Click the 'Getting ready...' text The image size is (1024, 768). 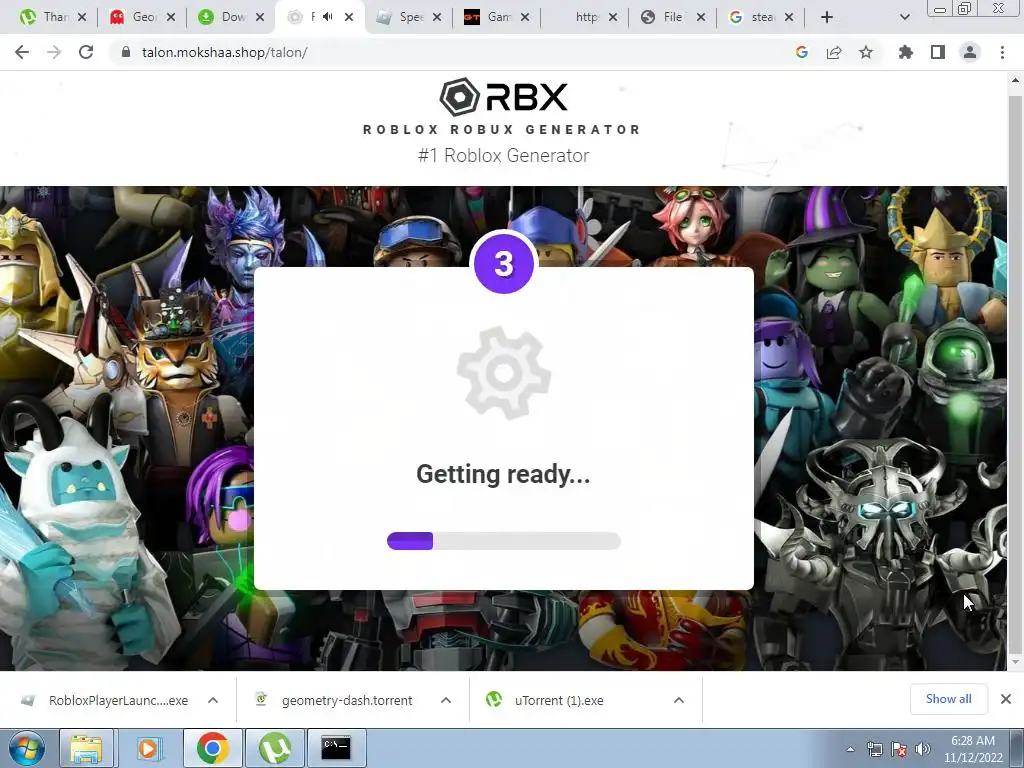tap(503, 474)
